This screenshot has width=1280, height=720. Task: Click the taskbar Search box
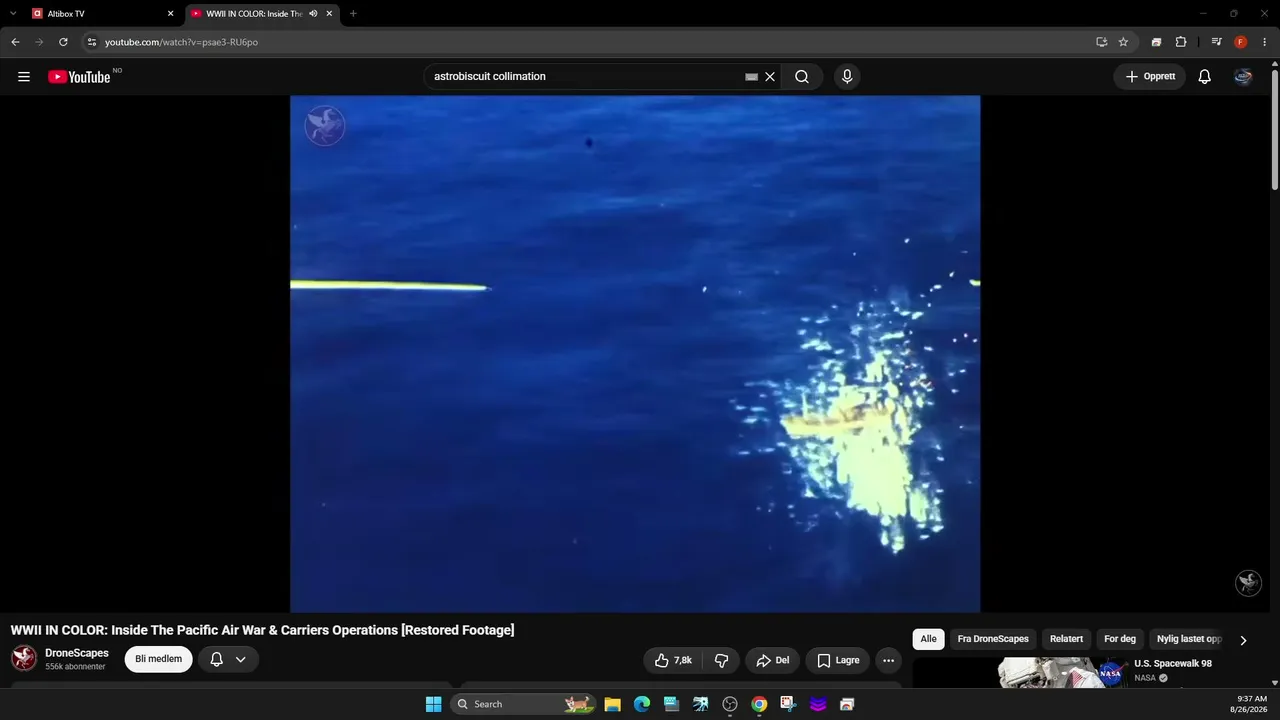[x=523, y=704]
